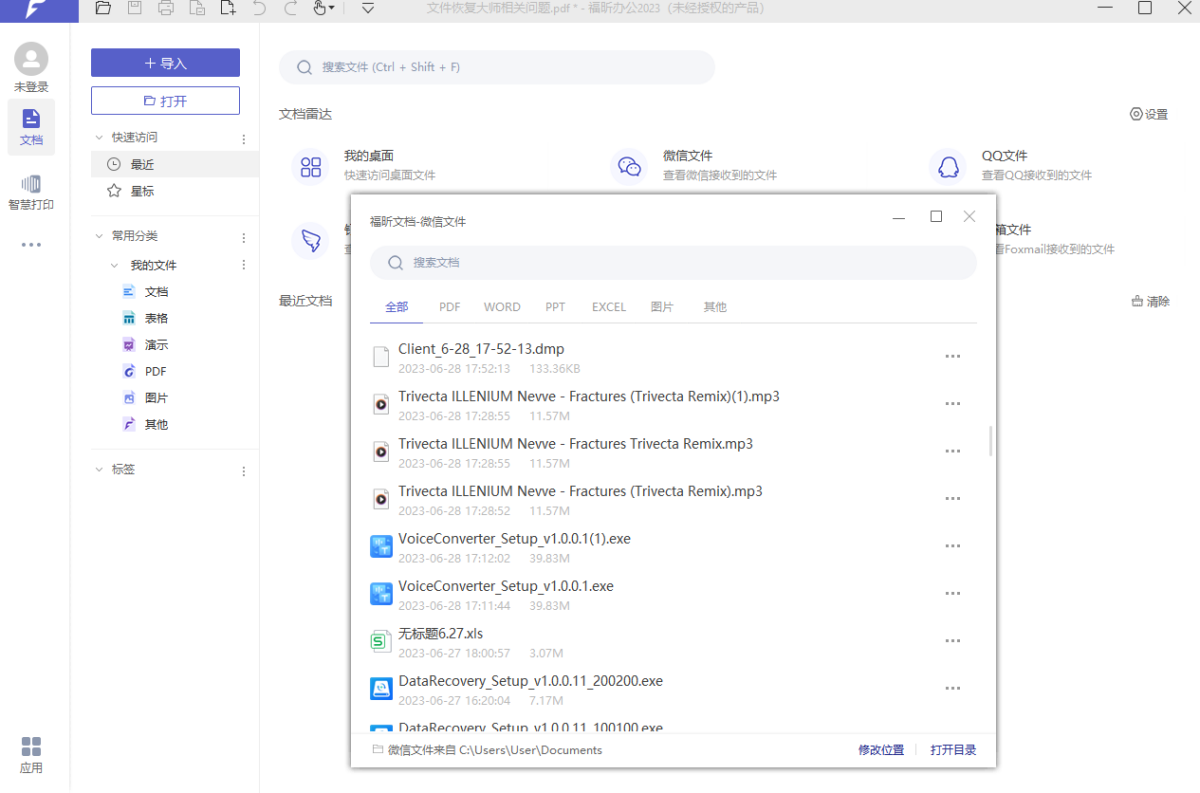The height and width of the screenshot is (793, 1200).
Task: Click the 搜索文档 search field in the dialog
Action: coord(672,262)
